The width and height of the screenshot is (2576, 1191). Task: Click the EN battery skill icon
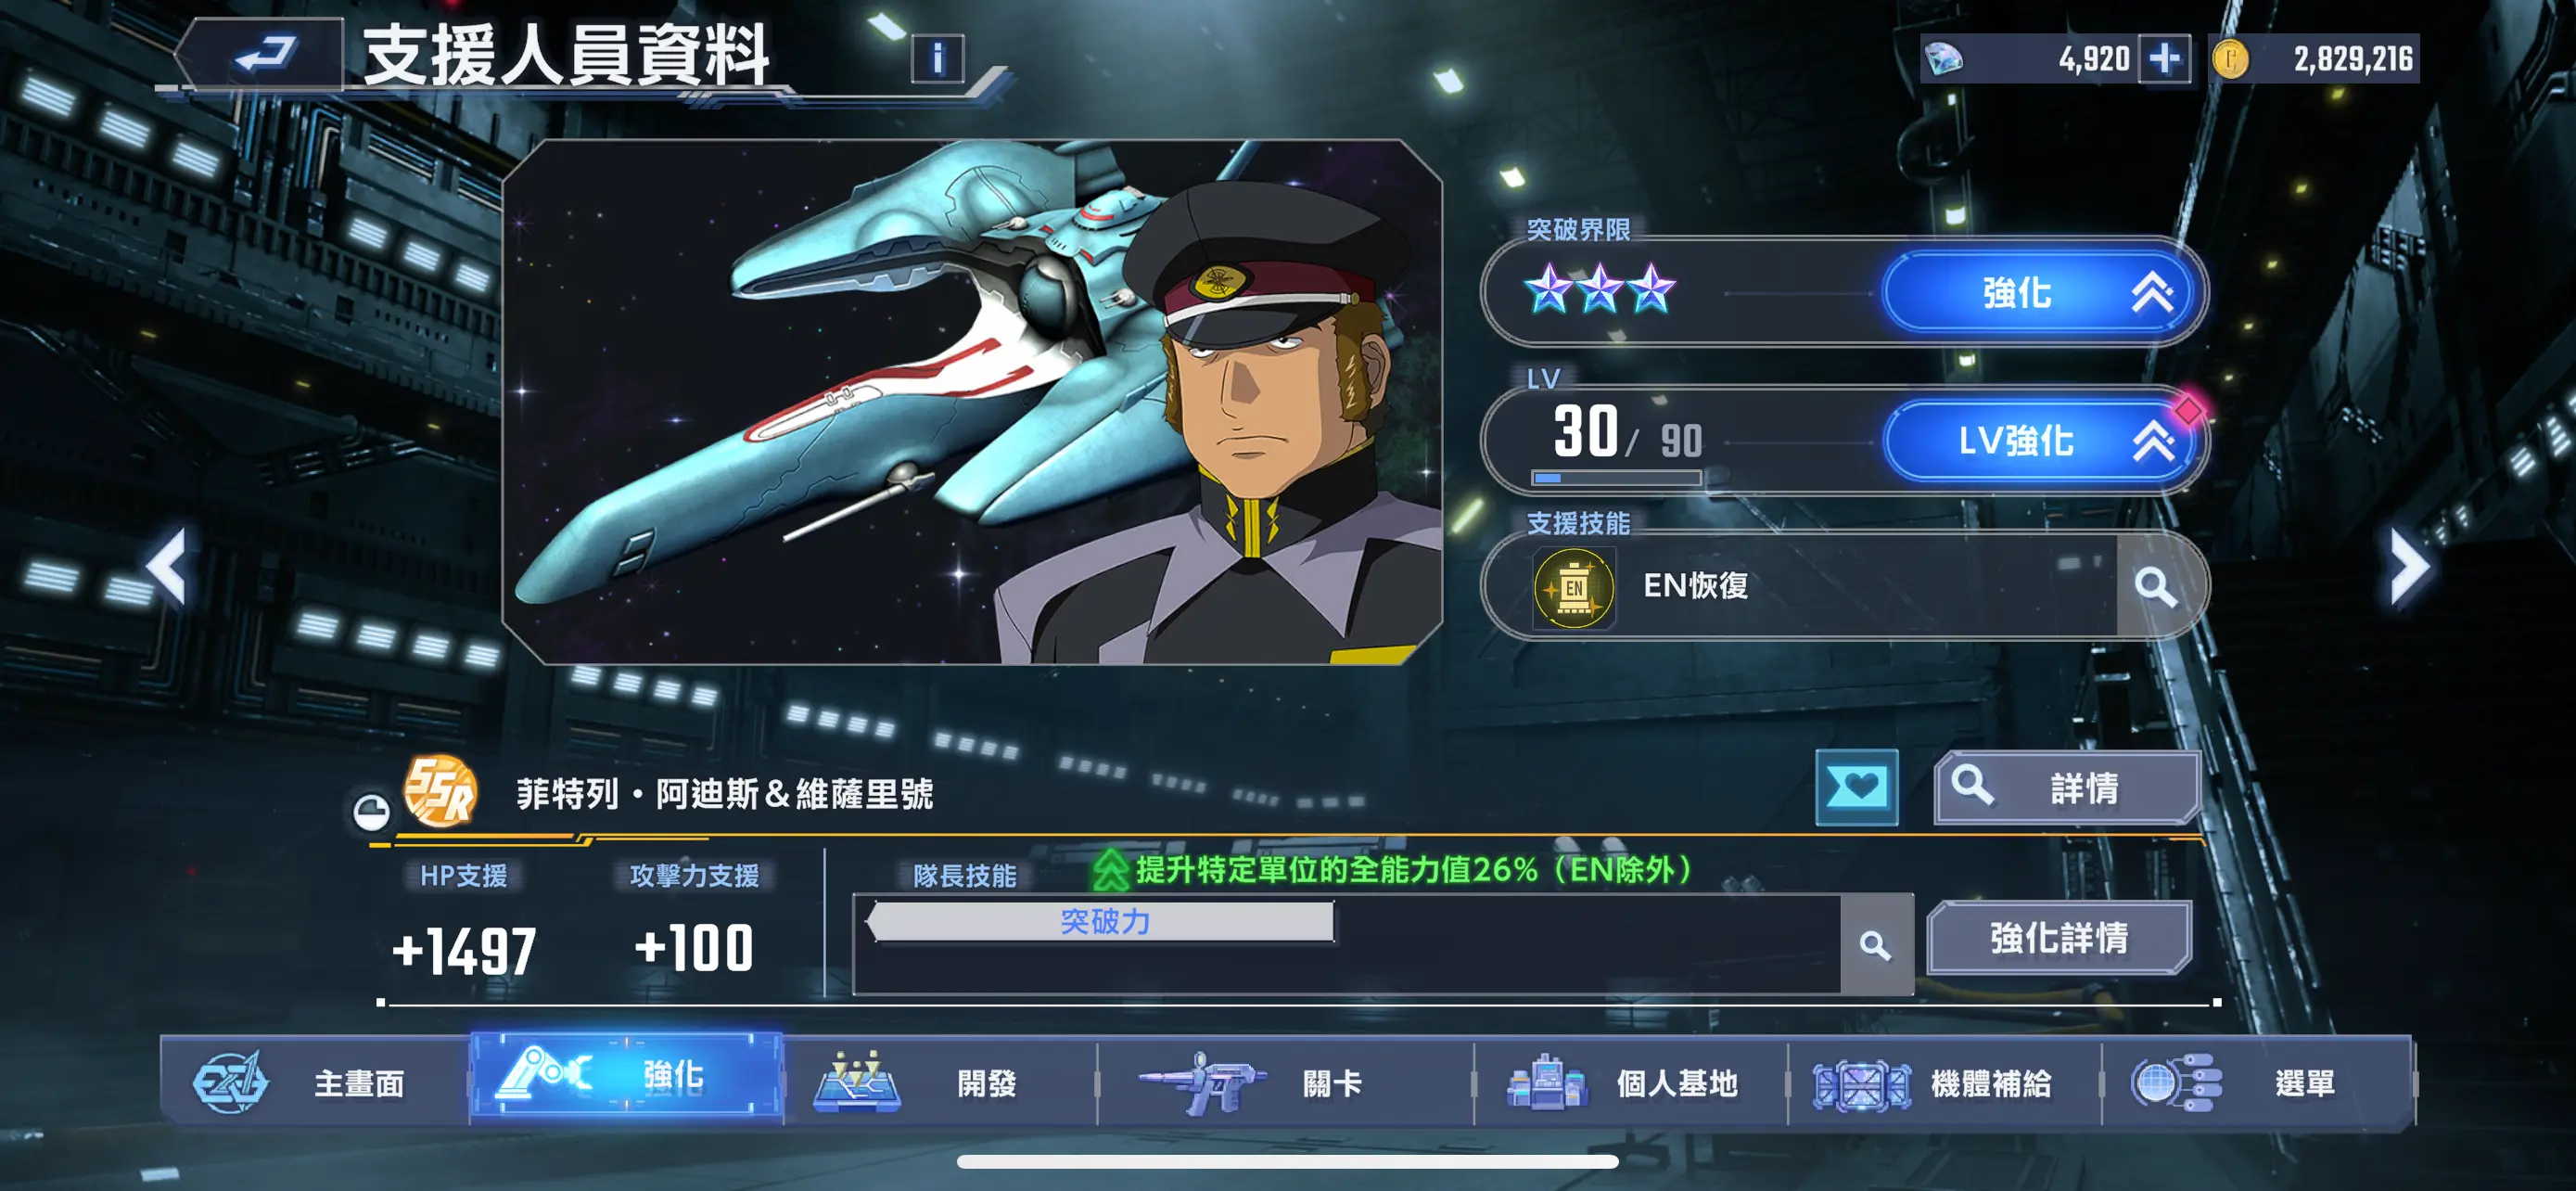coord(1574,587)
